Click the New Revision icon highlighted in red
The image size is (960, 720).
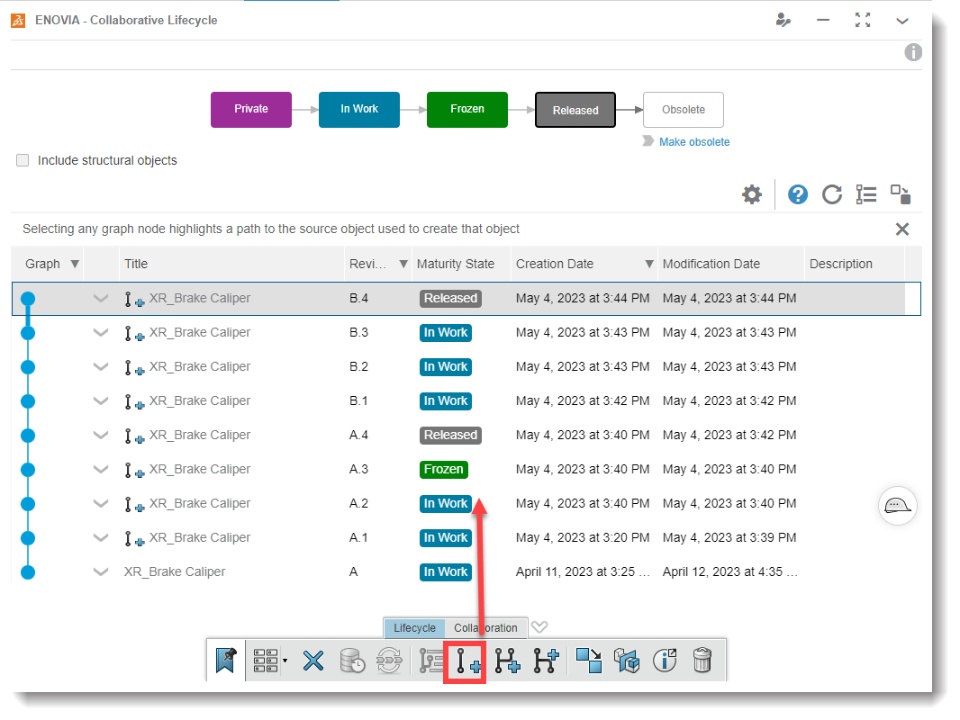click(465, 662)
